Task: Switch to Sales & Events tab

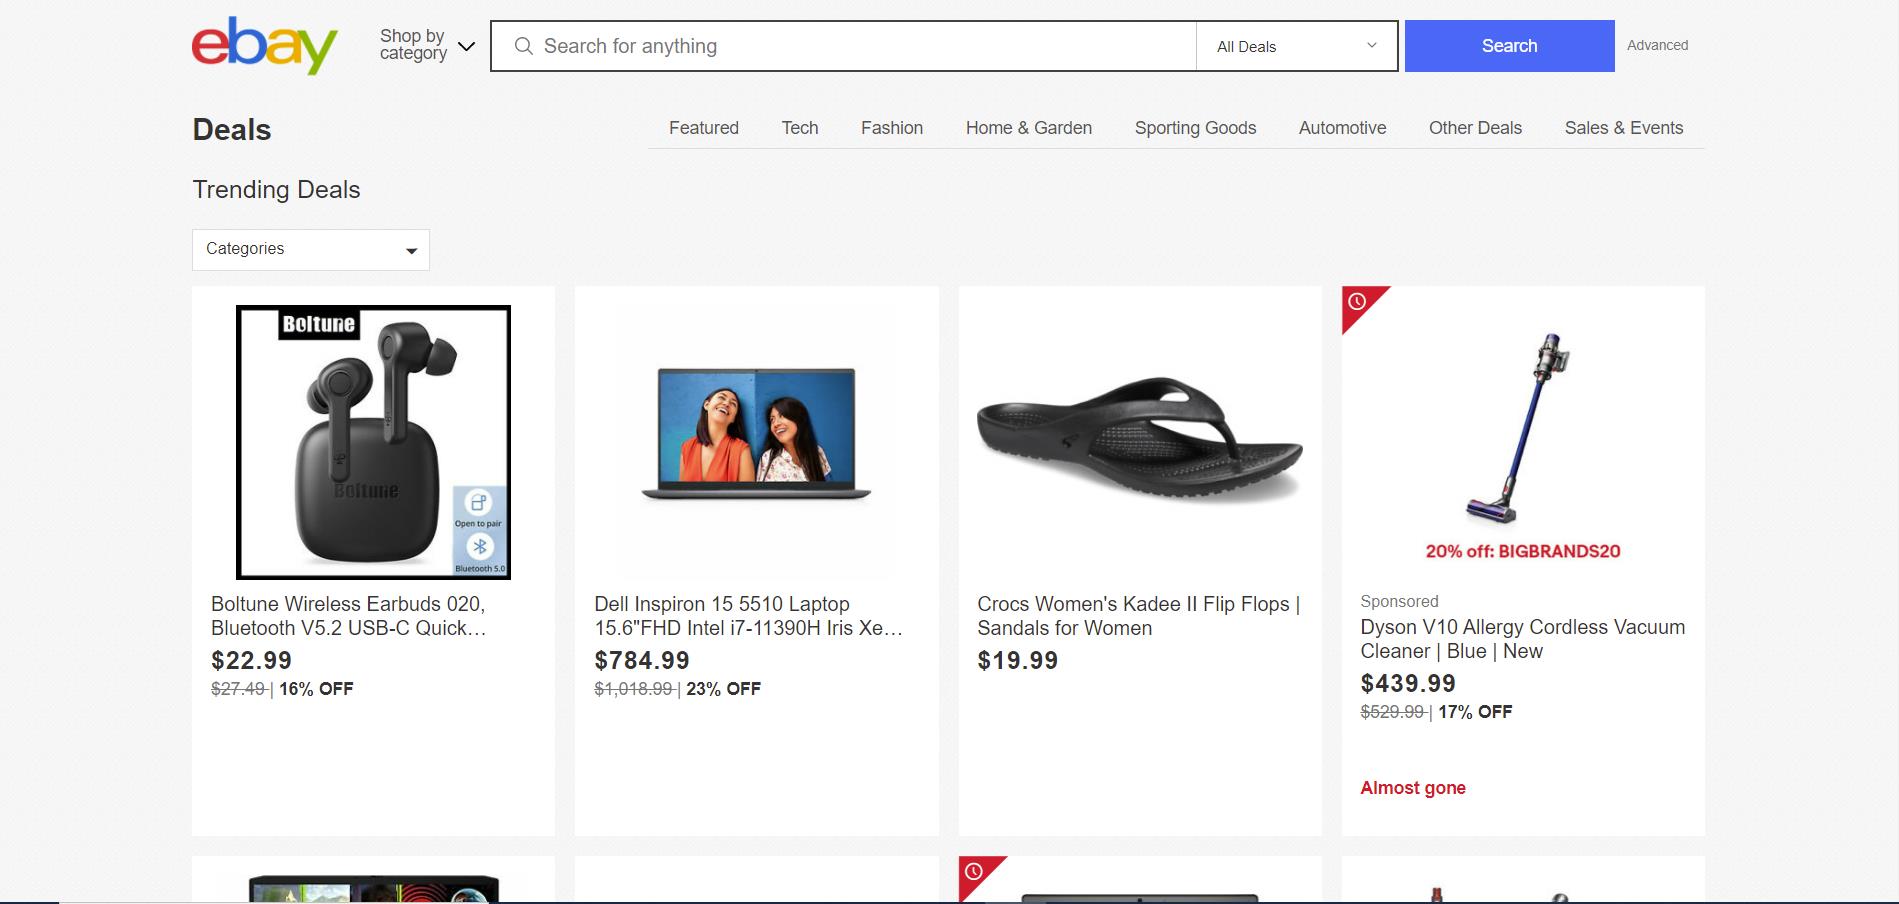Action: (x=1624, y=128)
